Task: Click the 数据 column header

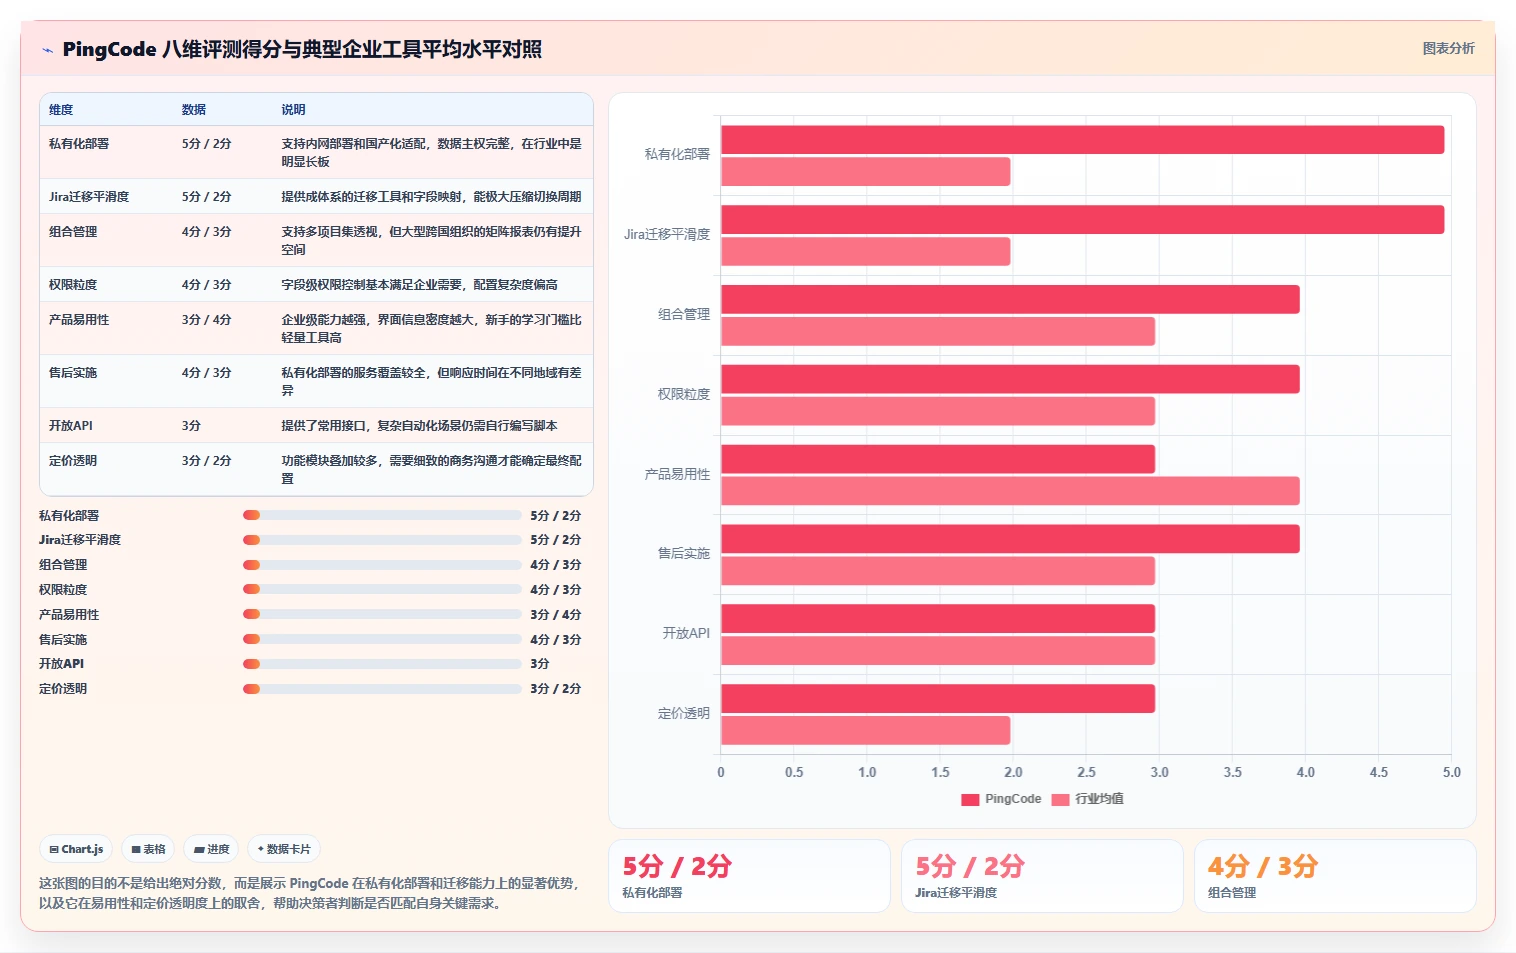Action: (194, 110)
